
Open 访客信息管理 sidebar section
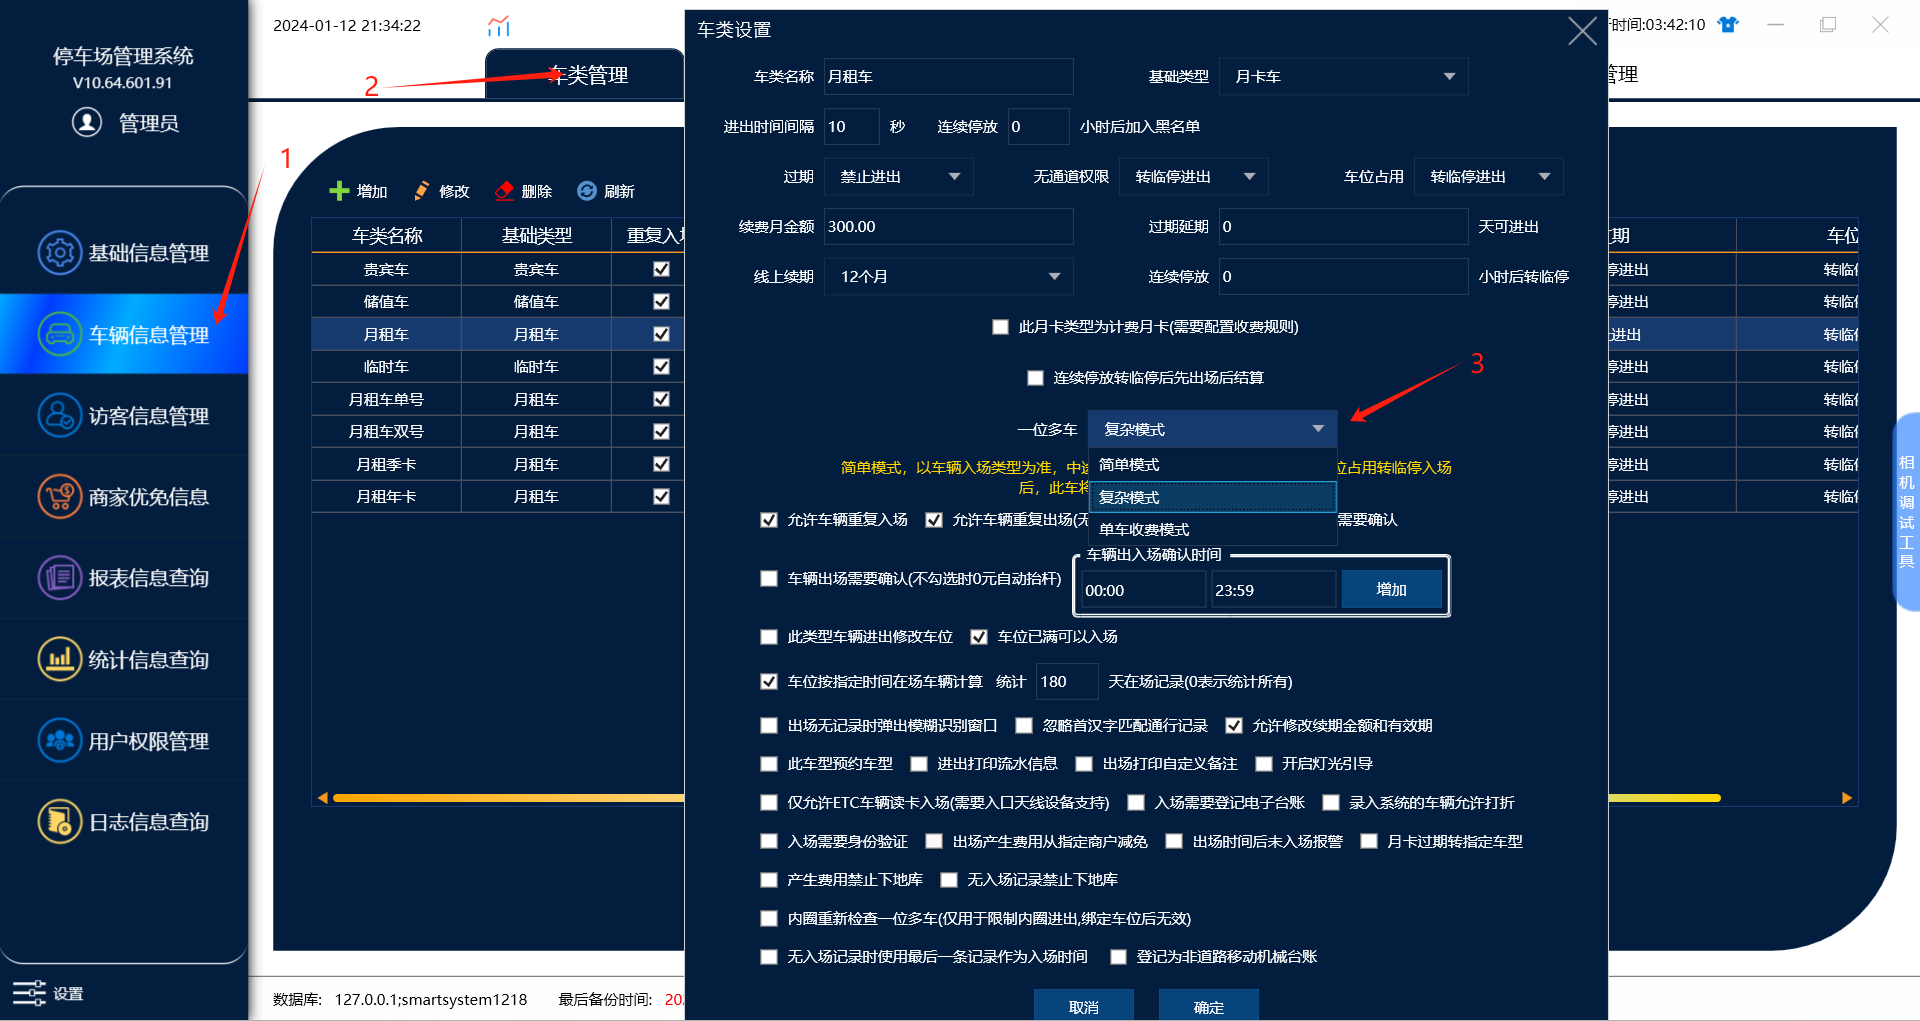click(x=124, y=415)
